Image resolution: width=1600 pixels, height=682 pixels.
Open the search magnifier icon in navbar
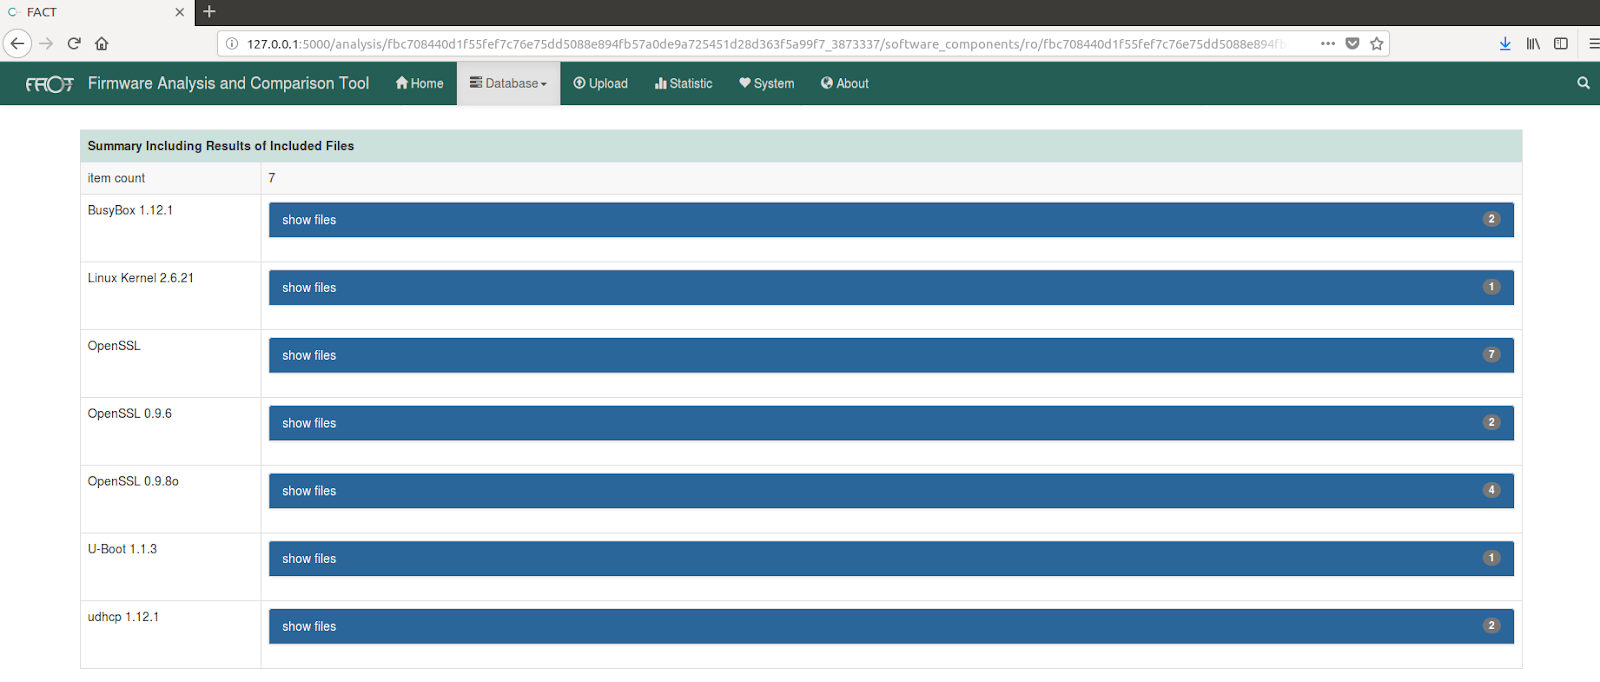1583,83
